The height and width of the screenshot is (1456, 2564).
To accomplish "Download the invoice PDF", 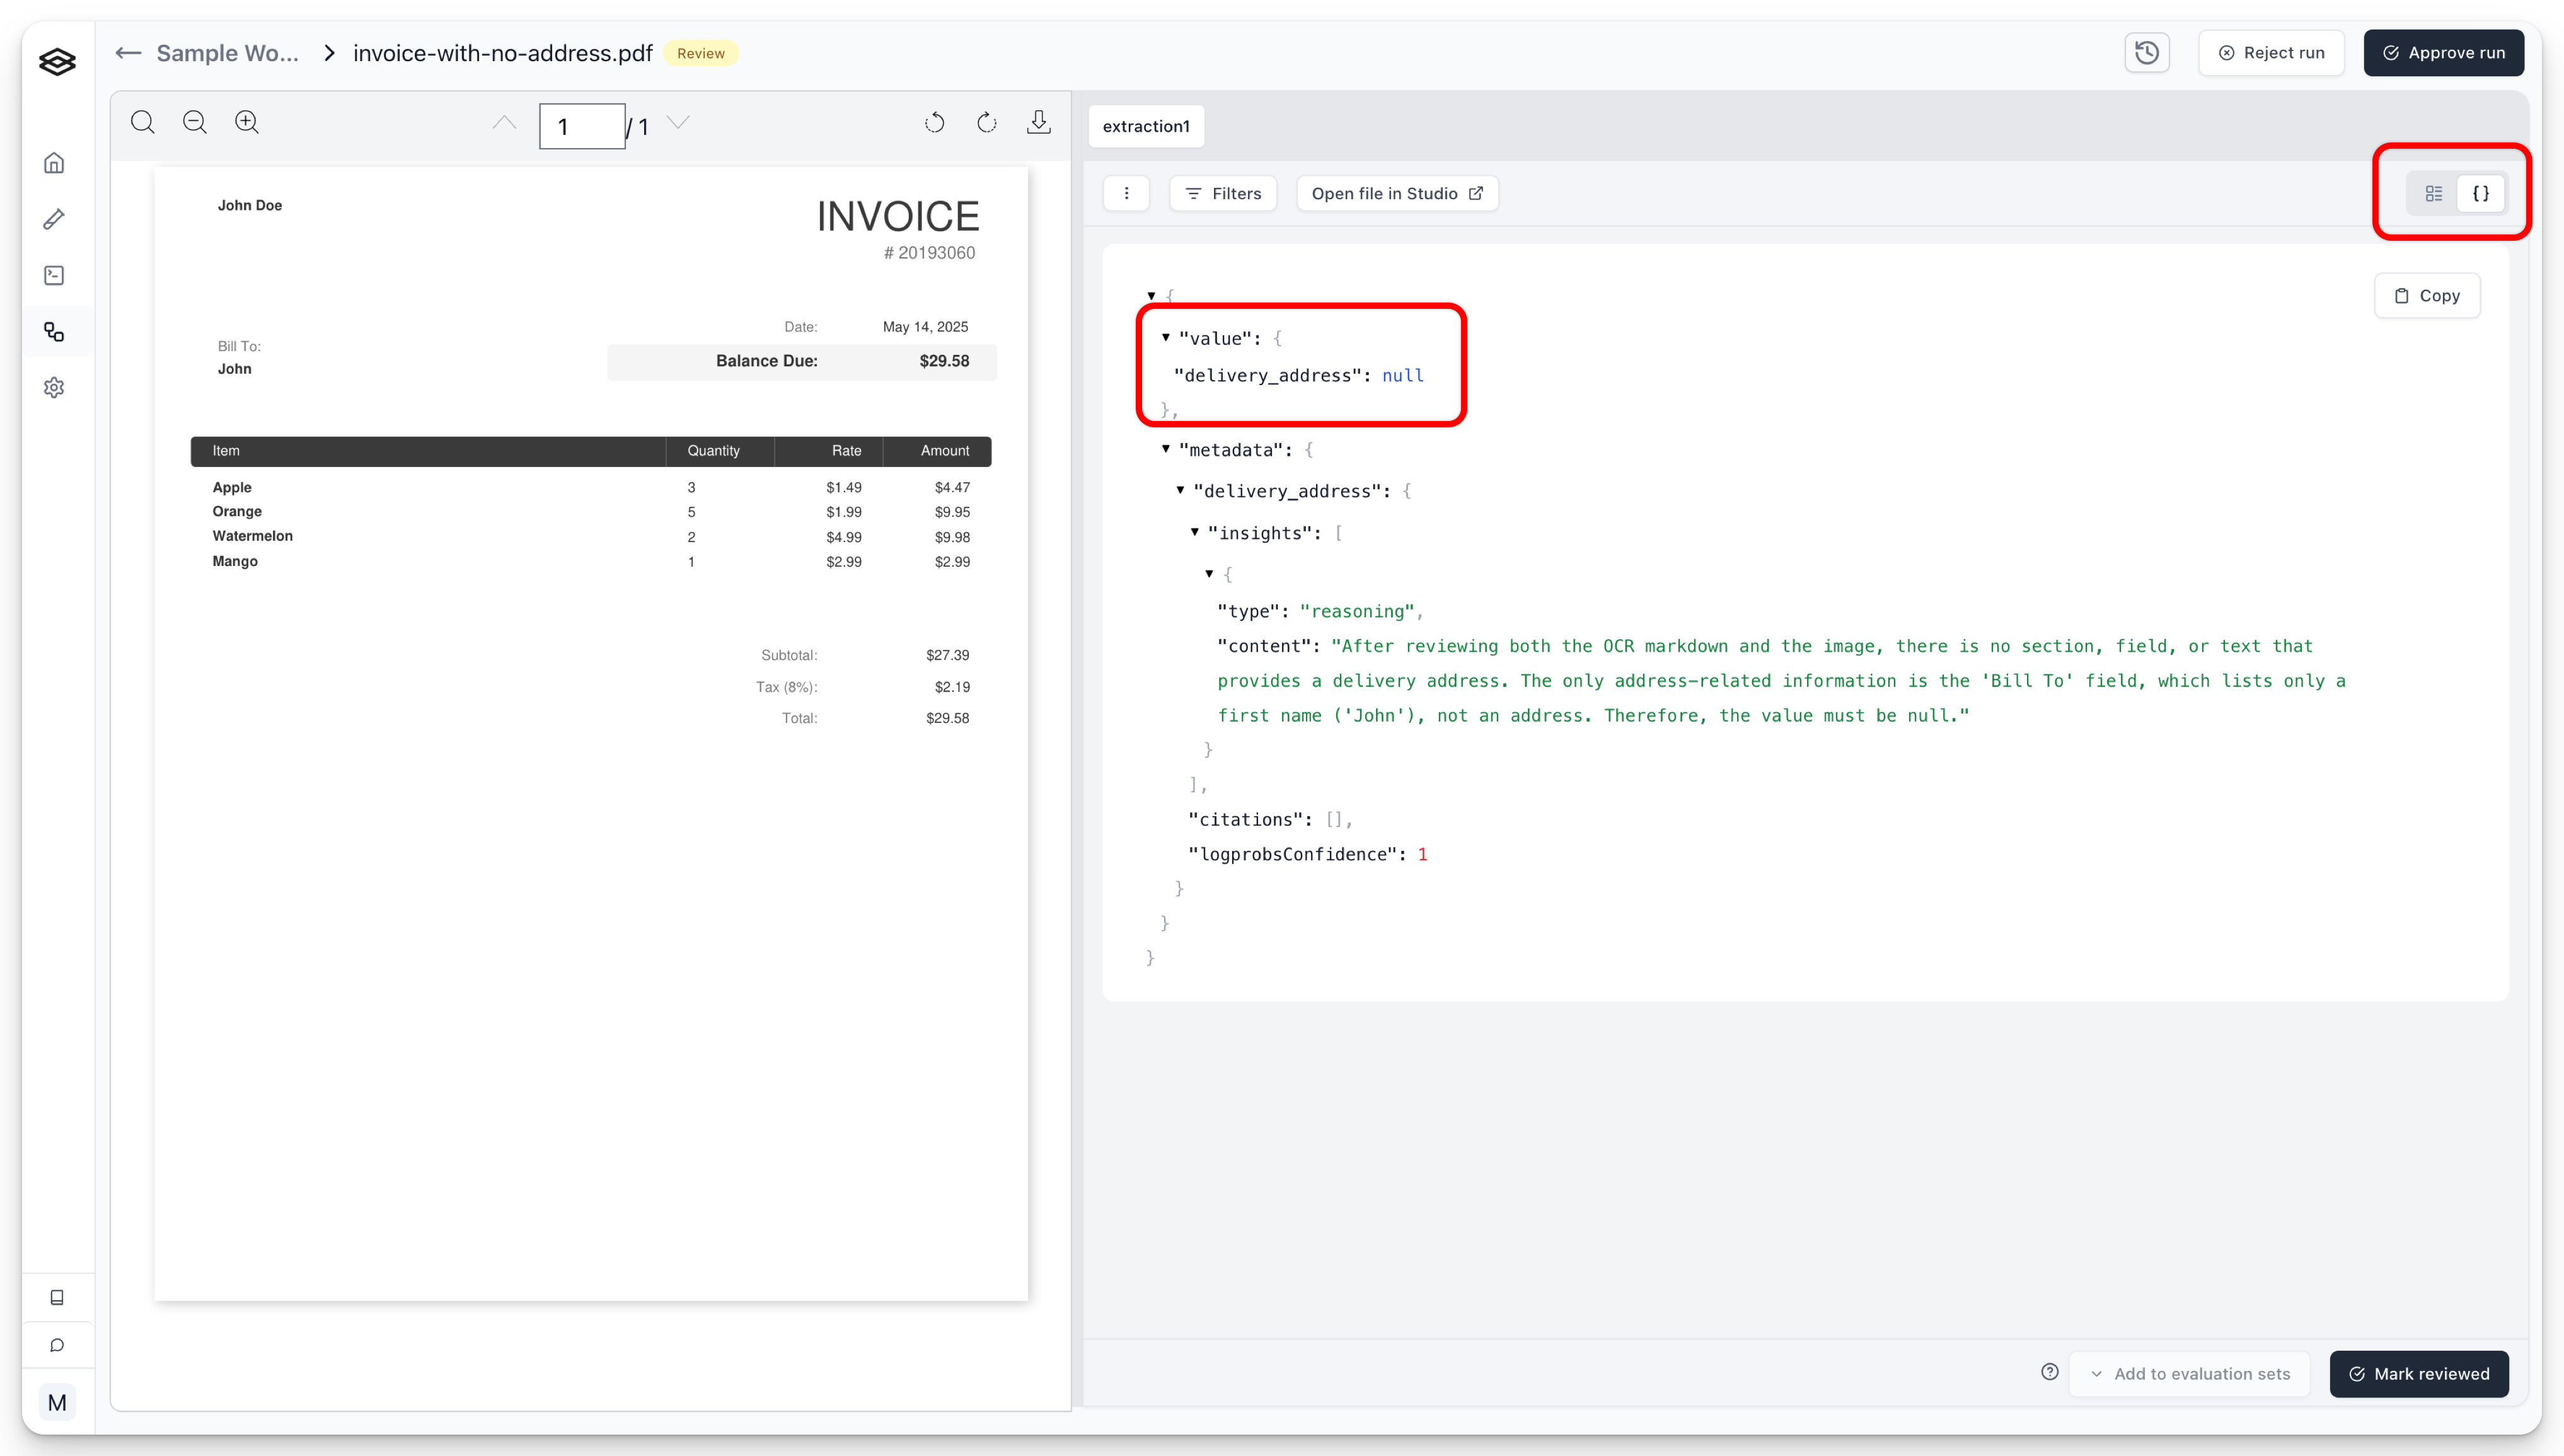I will (x=1038, y=122).
